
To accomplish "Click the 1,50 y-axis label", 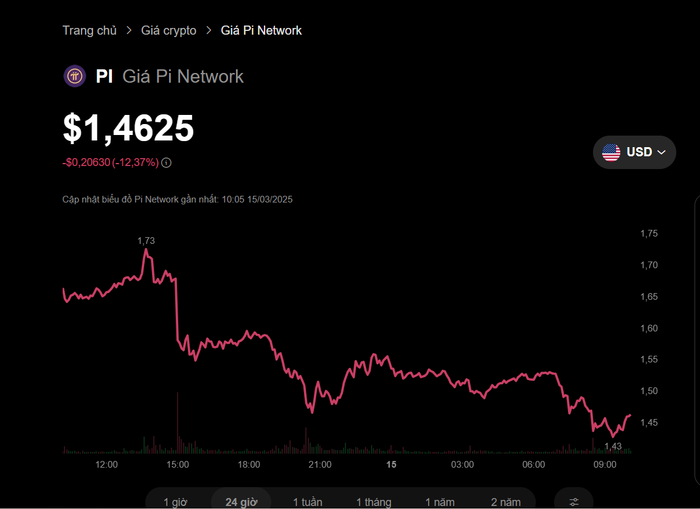I will pos(649,391).
